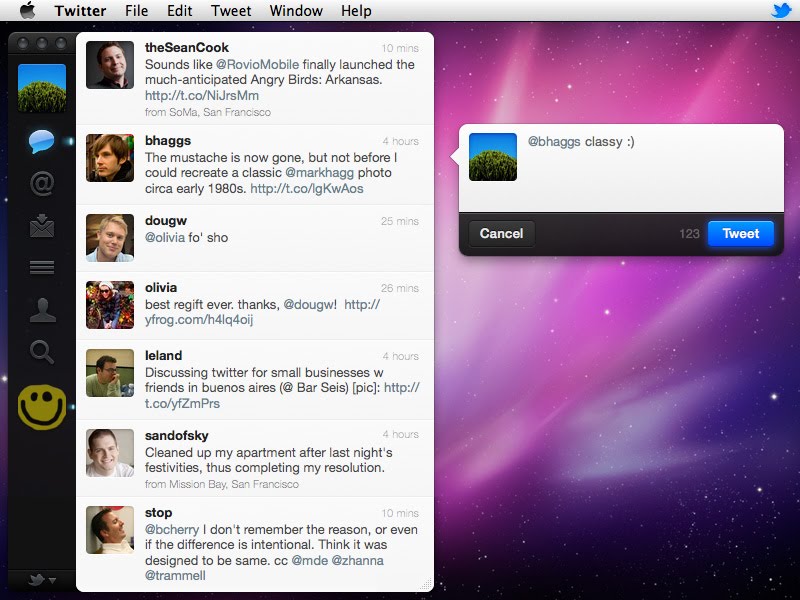Open the @trammell mention link
The image size is (800, 600).
click(175, 576)
